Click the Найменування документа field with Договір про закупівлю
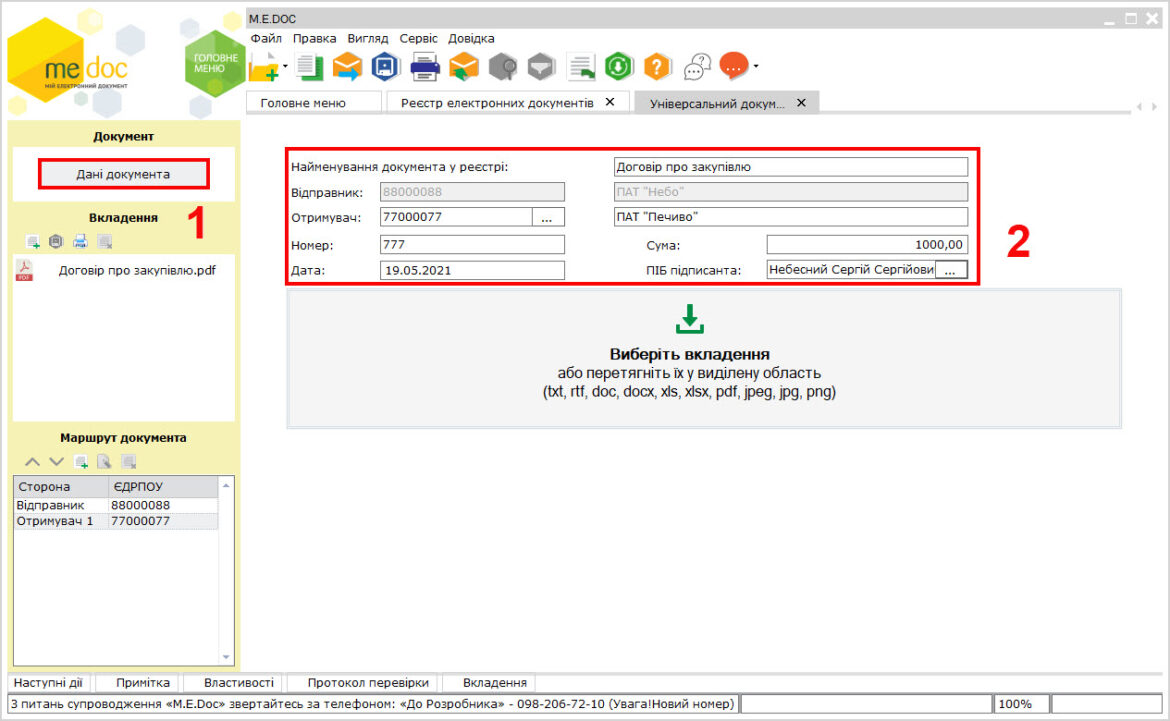Viewport: 1170px width, 721px height. pos(791,166)
